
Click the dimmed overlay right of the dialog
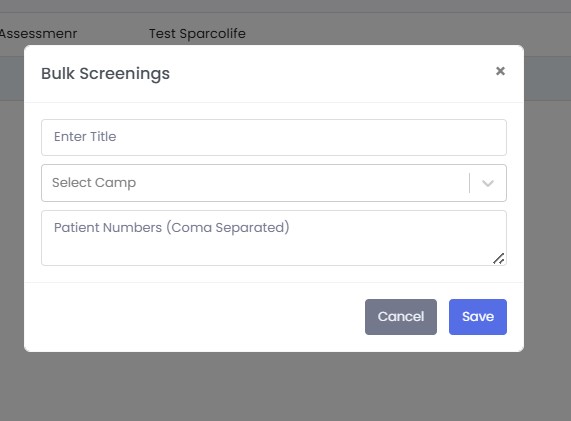tap(548, 219)
